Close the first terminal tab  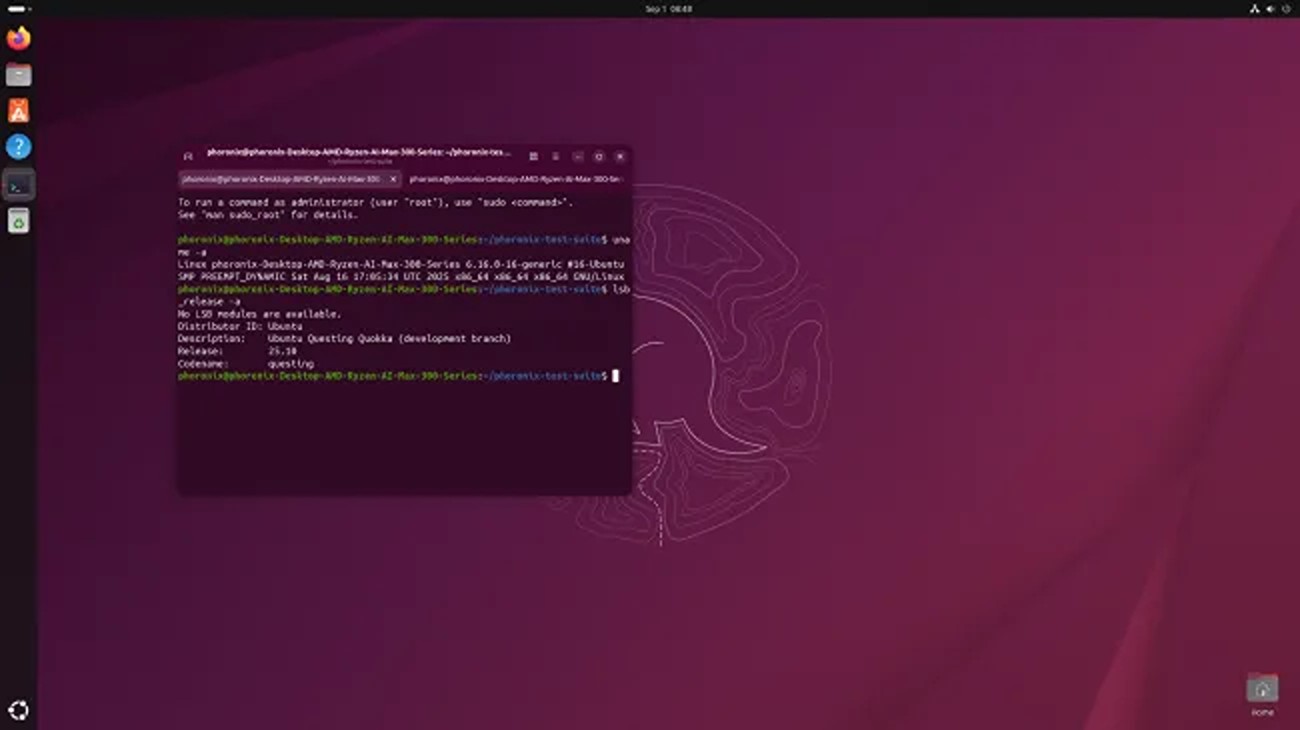tap(393, 179)
